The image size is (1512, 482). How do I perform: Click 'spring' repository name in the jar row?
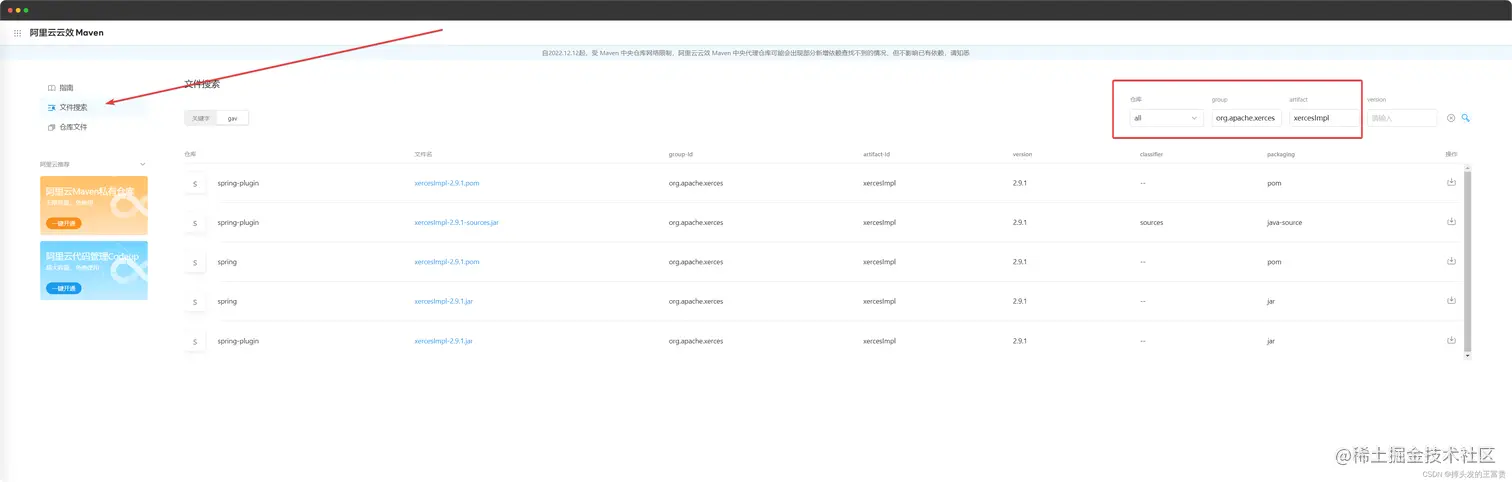point(227,301)
